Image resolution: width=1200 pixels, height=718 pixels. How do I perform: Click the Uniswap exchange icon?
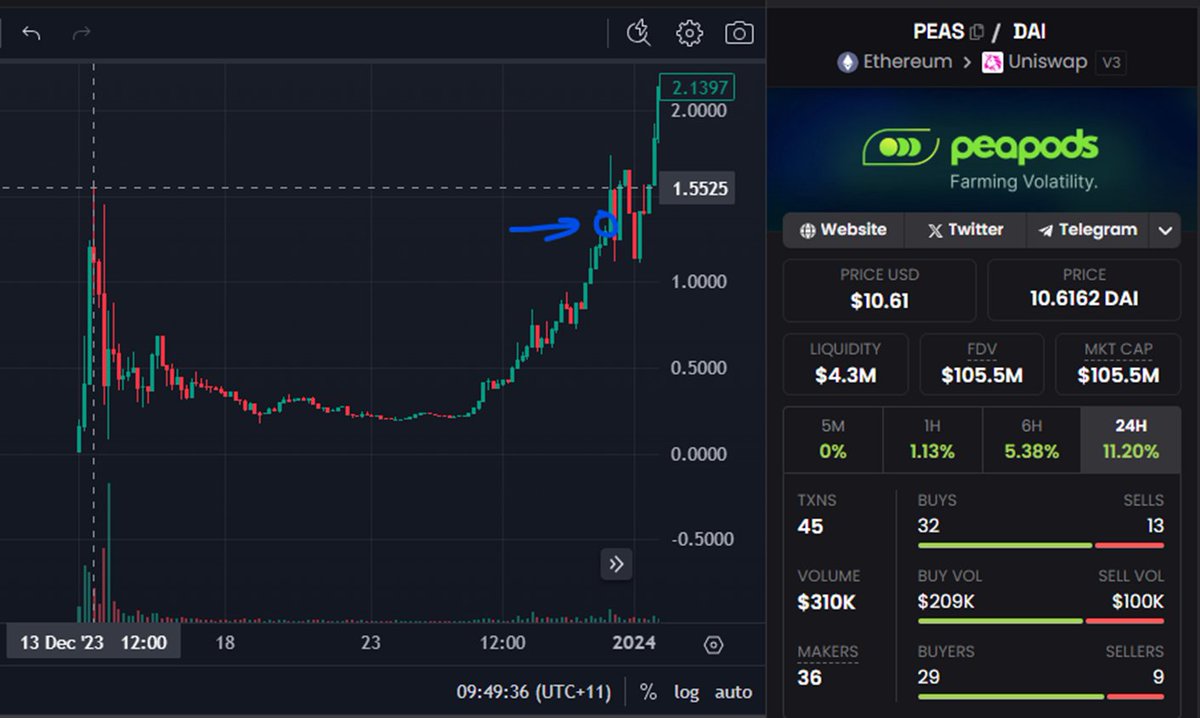pyautogui.click(x=993, y=62)
